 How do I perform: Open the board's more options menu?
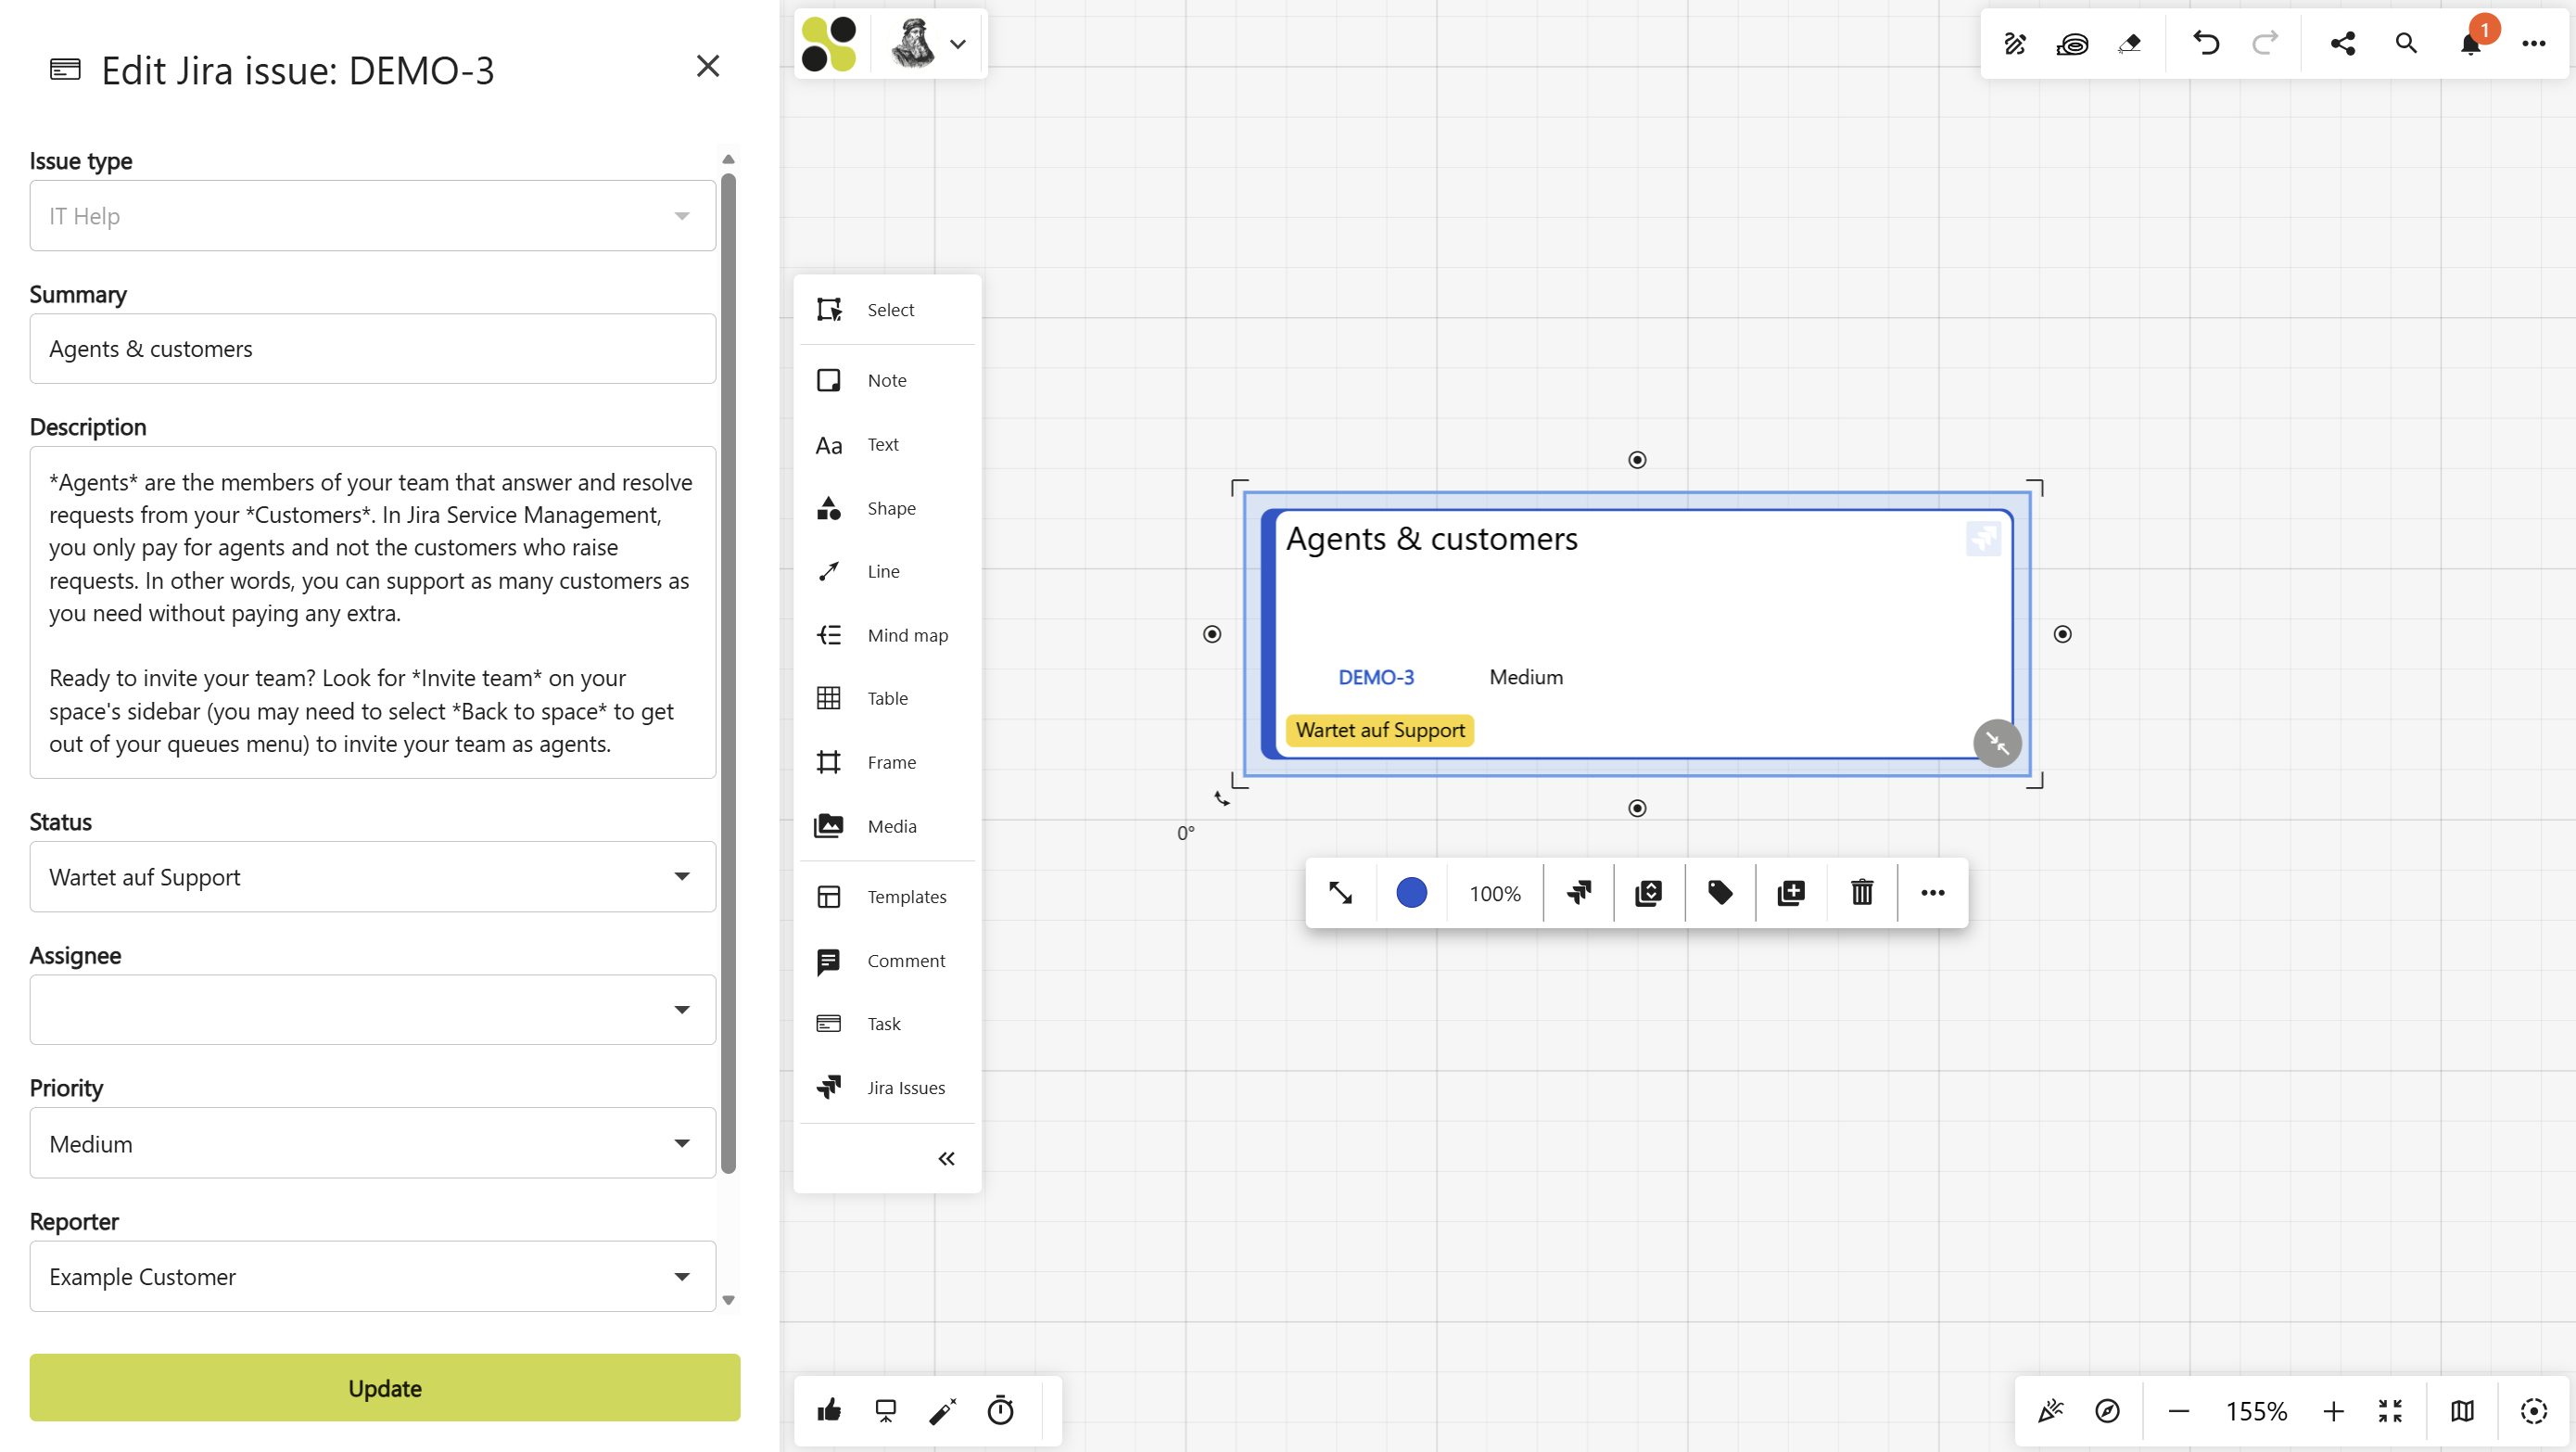point(2535,43)
